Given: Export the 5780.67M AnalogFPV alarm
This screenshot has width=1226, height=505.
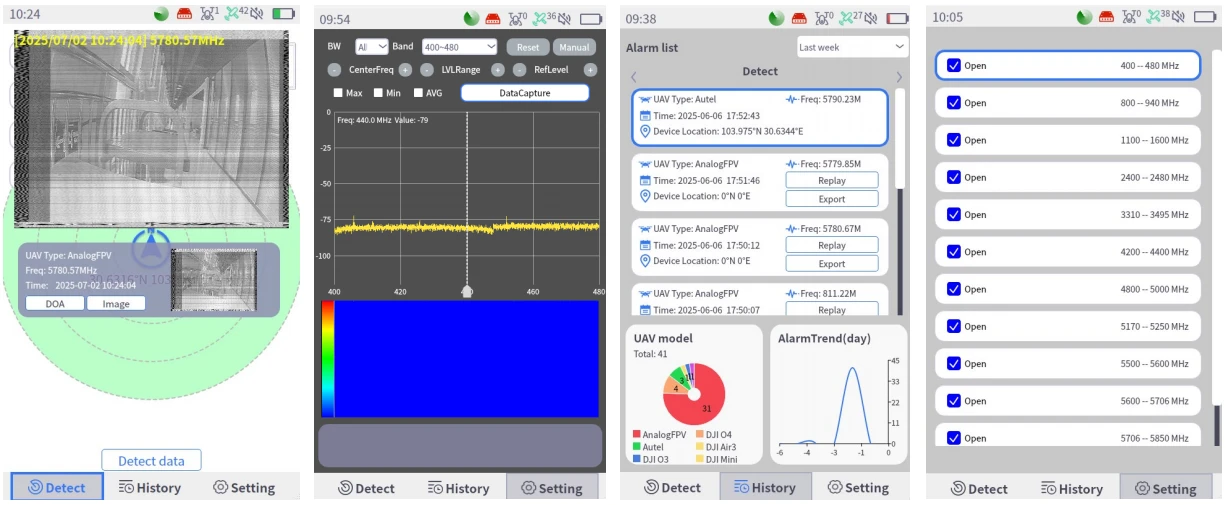Looking at the screenshot, I should [x=832, y=264].
